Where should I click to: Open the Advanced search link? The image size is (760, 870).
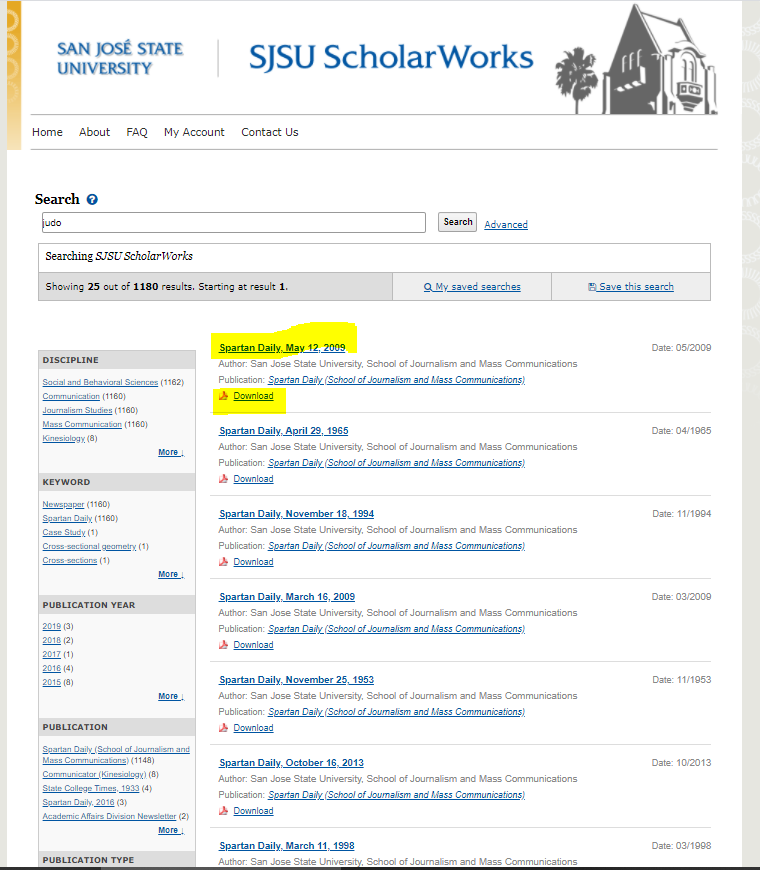[x=506, y=225]
